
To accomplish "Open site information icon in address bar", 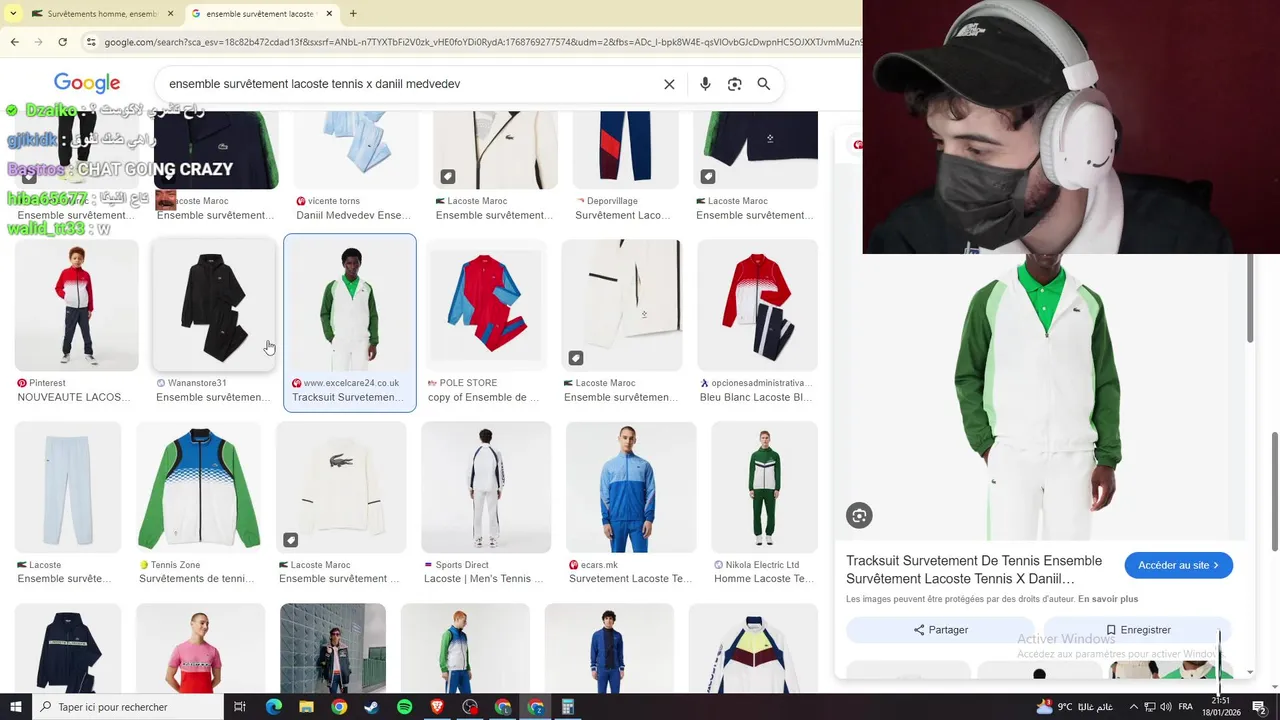I will click(x=91, y=42).
